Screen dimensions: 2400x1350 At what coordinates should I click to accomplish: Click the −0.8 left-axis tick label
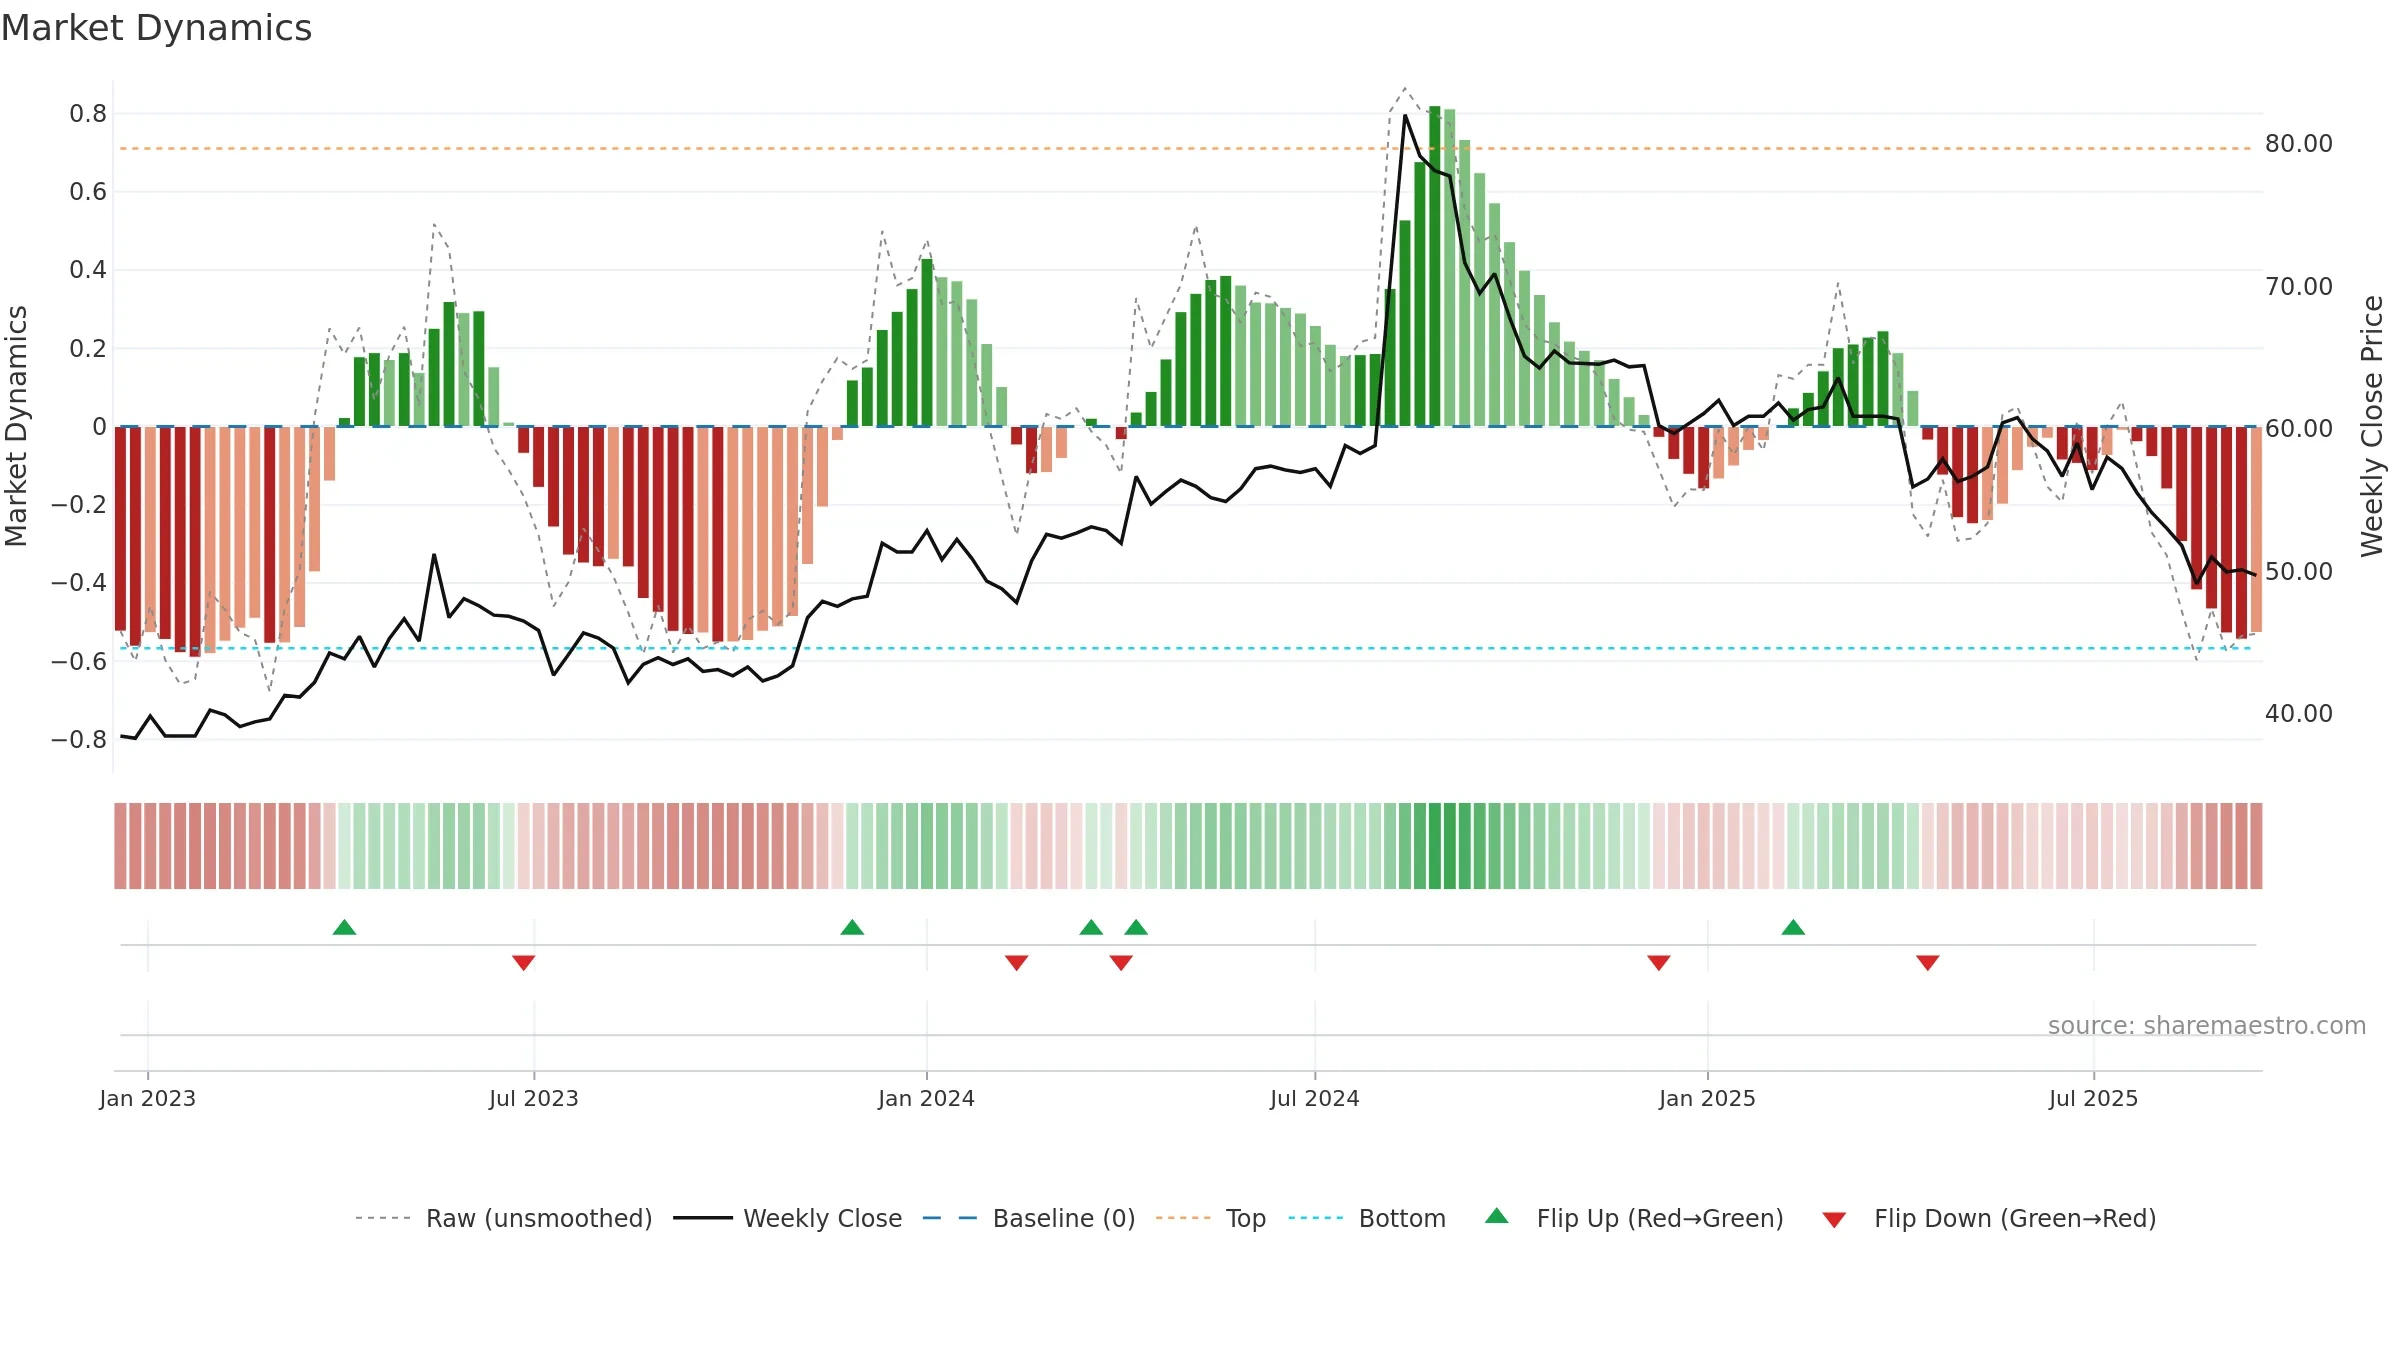pyautogui.click(x=79, y=740)
